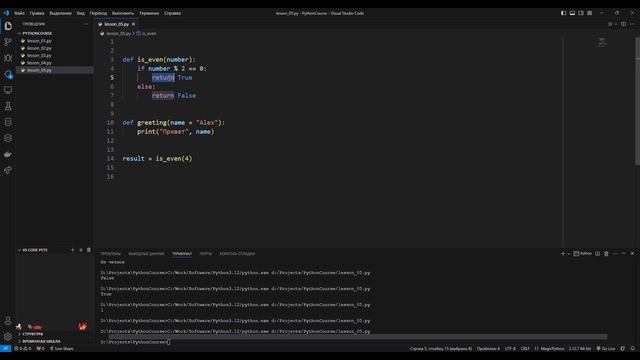Open the Remote Explorer monitor icon

8,90
